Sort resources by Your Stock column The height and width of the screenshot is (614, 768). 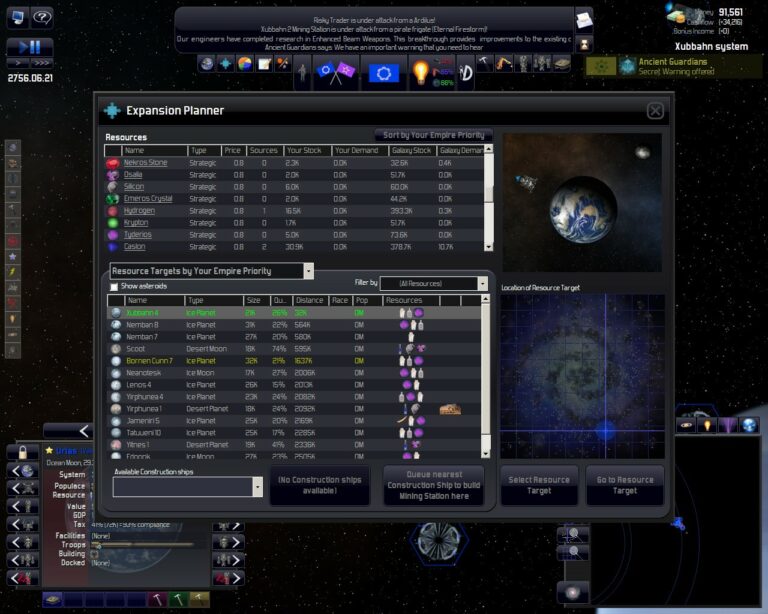pyautogui.click(x=307, y=150)
